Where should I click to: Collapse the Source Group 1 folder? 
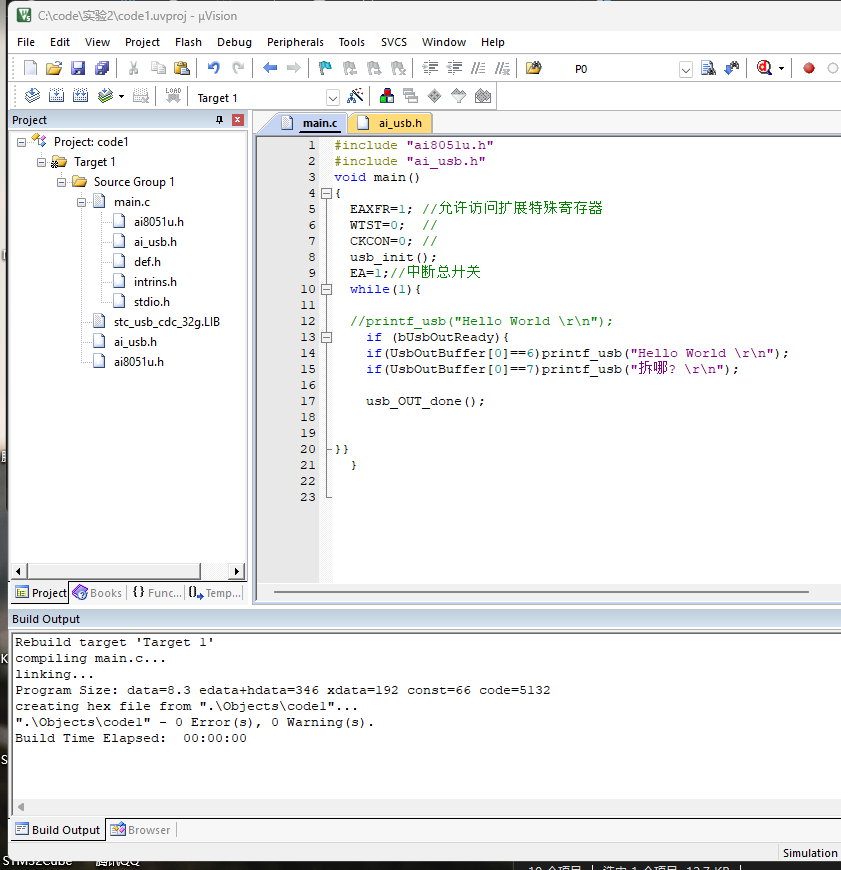[61, 183]
